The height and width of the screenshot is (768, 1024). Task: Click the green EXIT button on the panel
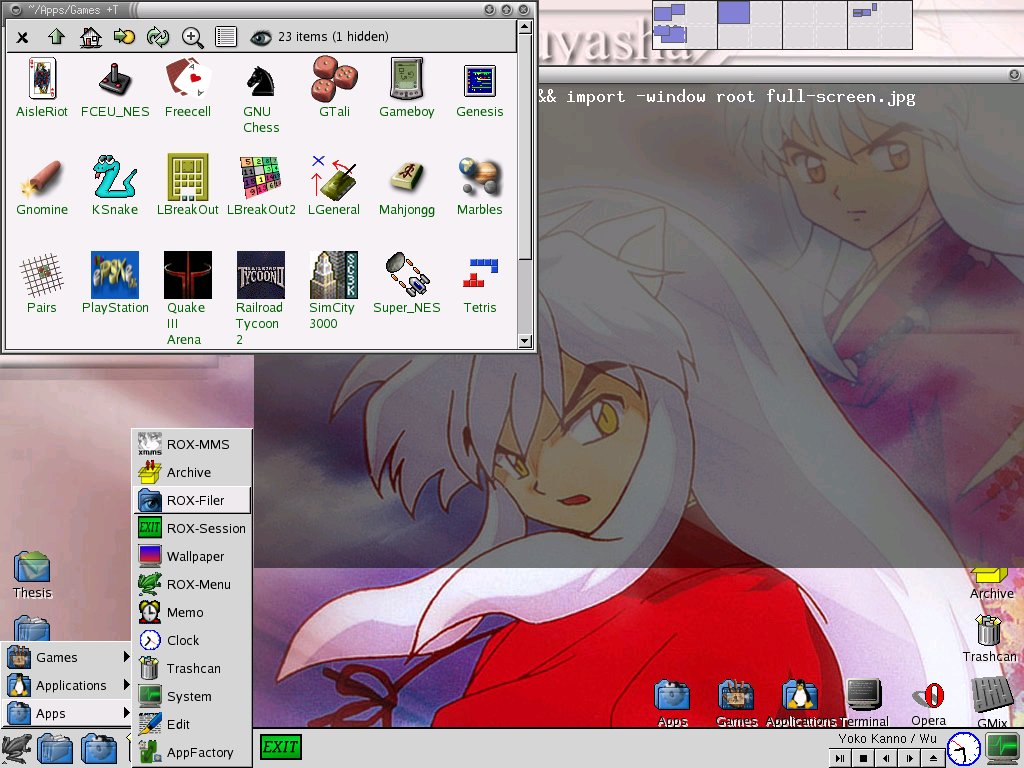tap(280, 747)
